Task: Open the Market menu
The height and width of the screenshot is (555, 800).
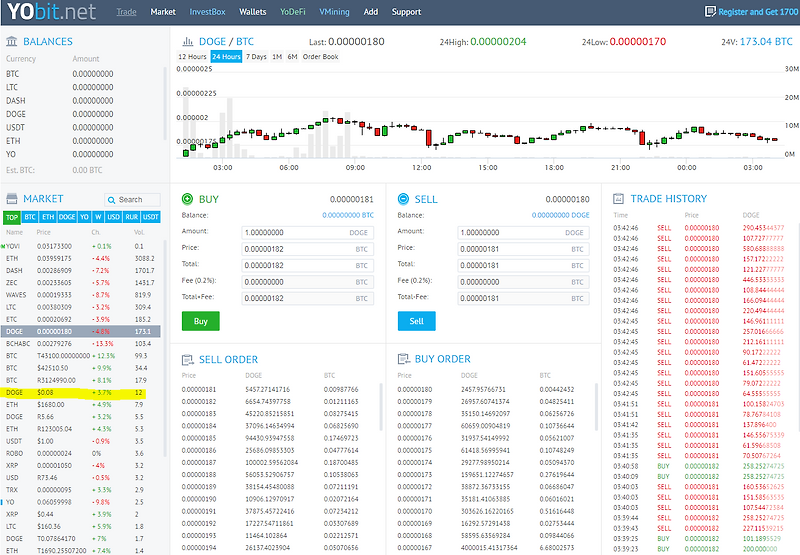Action: pos(163,11)
